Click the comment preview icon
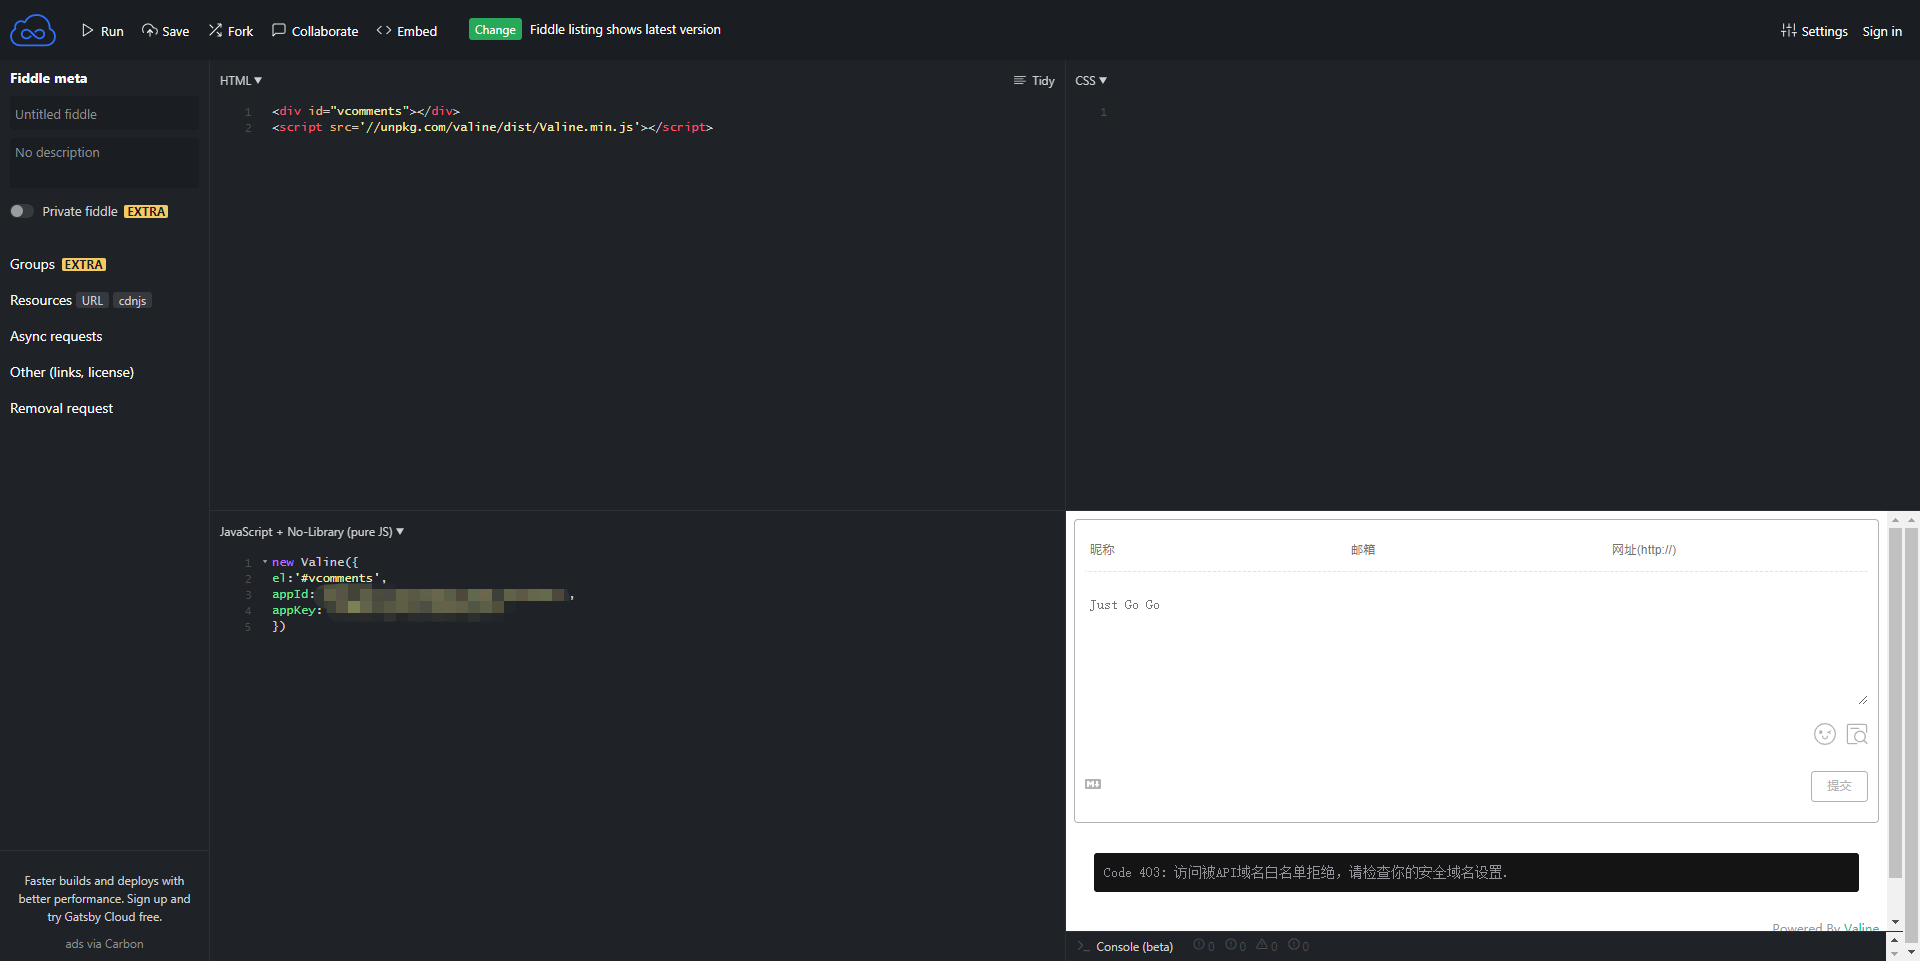 (1857, 734)
